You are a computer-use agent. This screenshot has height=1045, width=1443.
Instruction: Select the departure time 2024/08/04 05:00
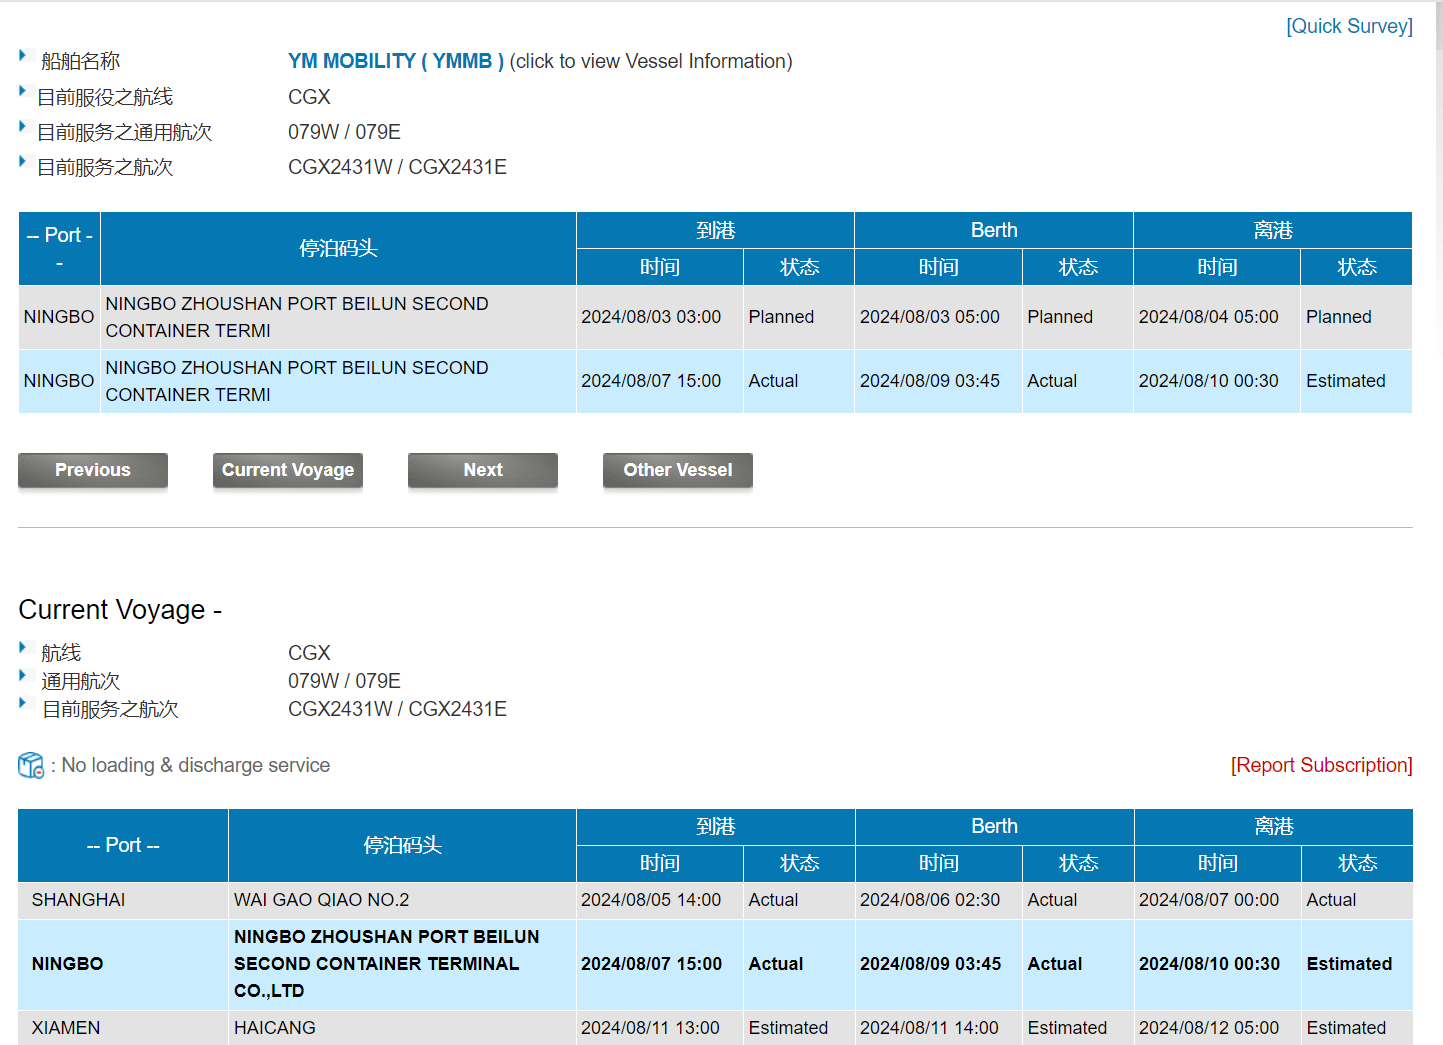[x=1209, y=317]
